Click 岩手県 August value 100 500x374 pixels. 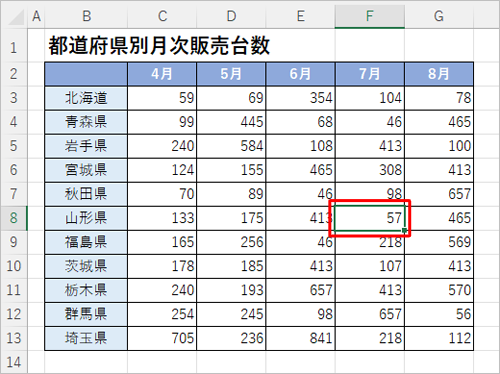click(439, 146)
